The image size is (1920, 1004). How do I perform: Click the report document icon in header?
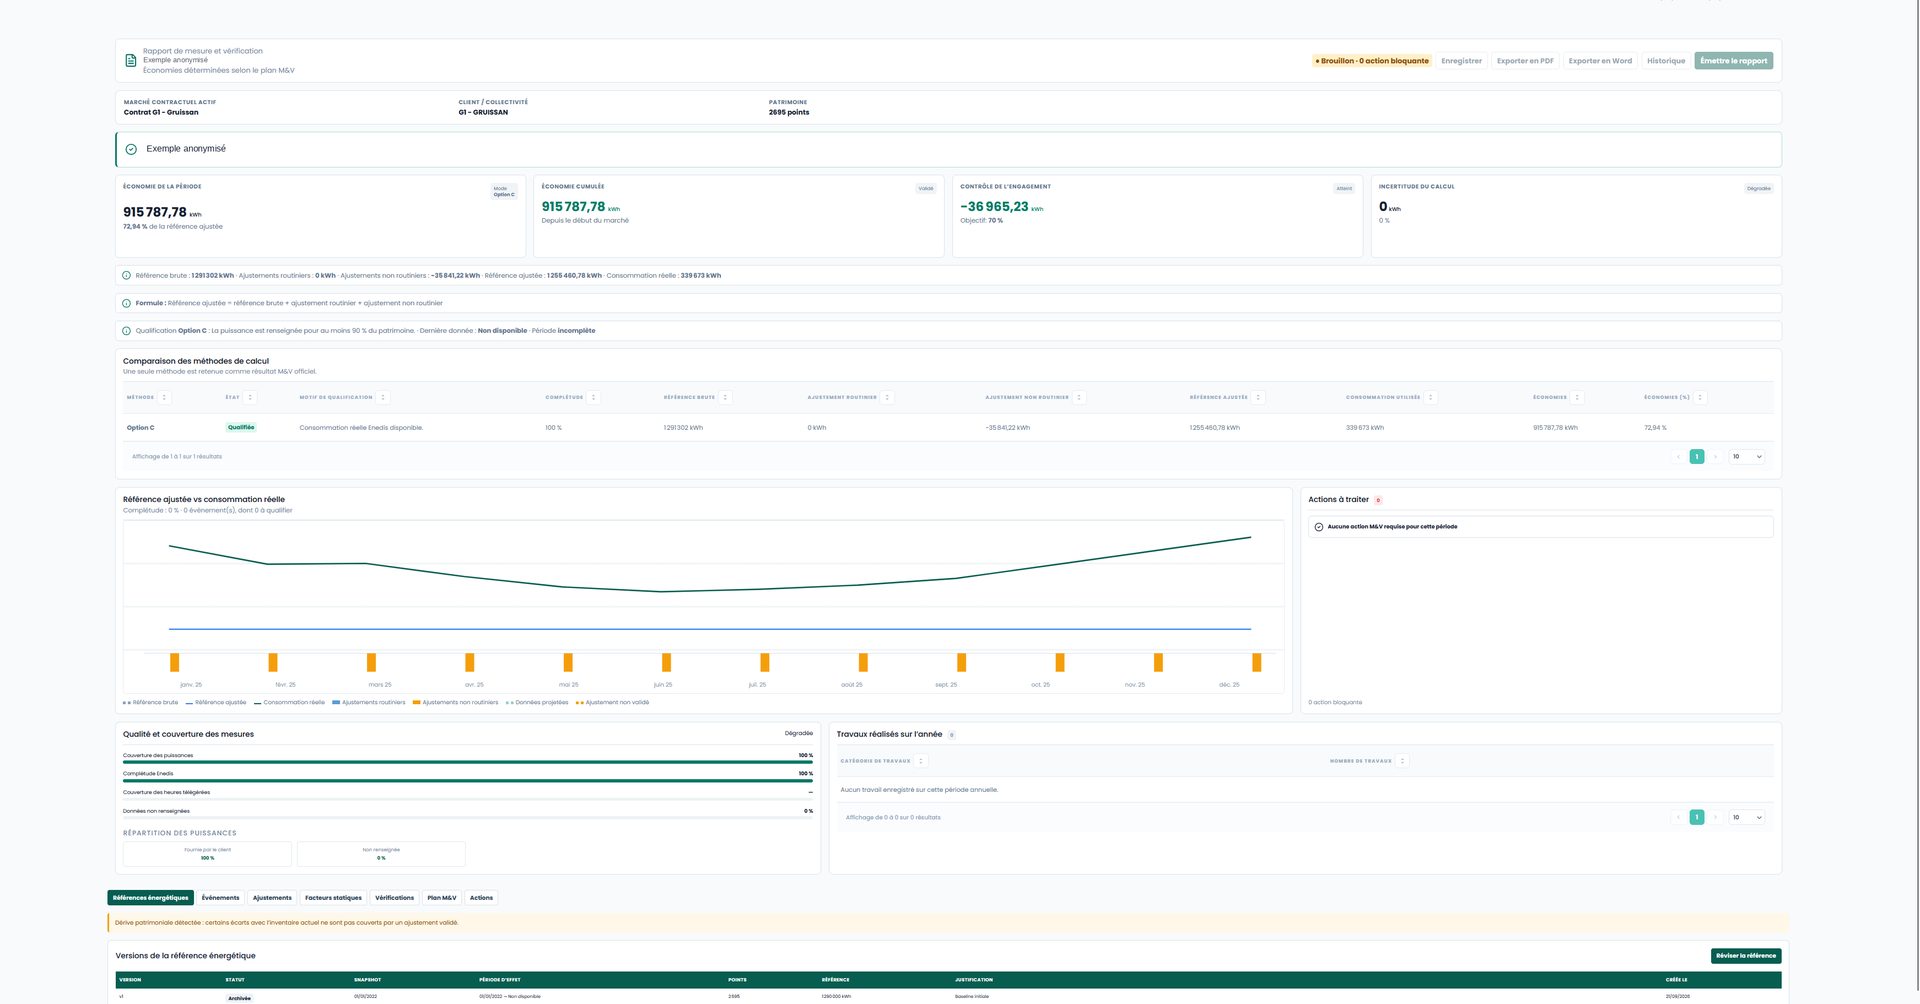[131, 61]
